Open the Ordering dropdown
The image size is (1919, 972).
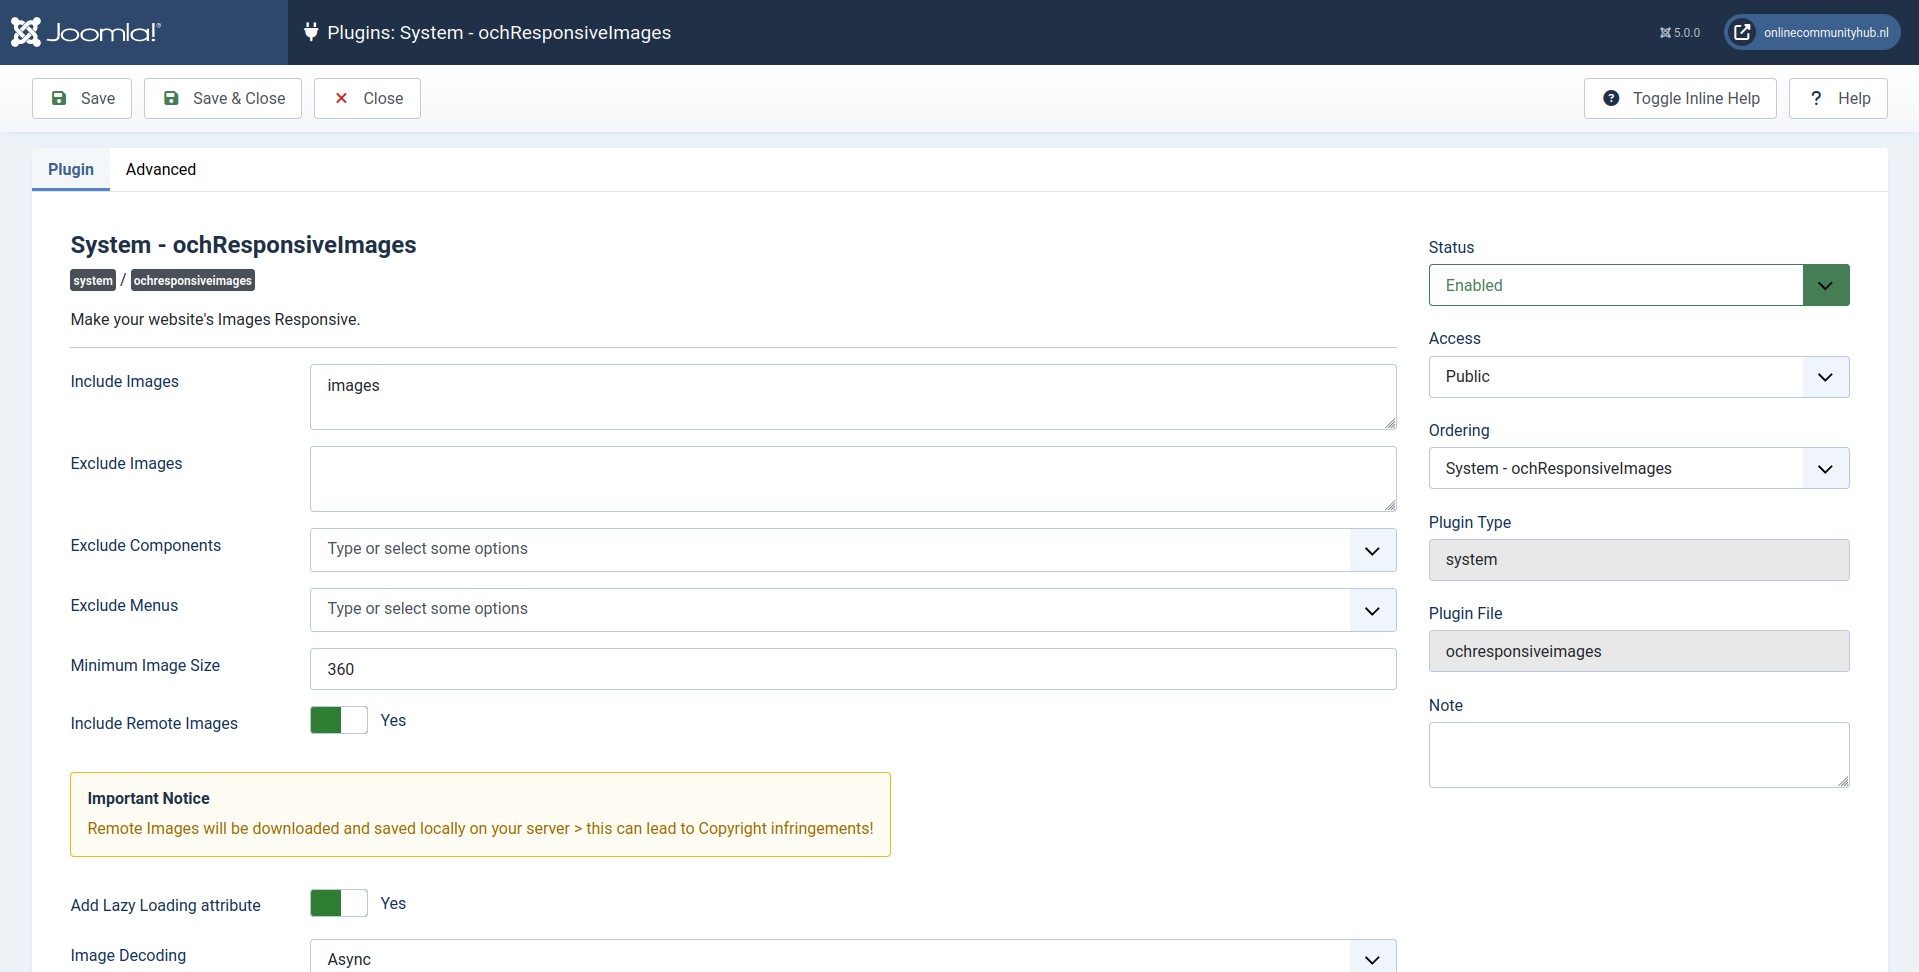1639,468
